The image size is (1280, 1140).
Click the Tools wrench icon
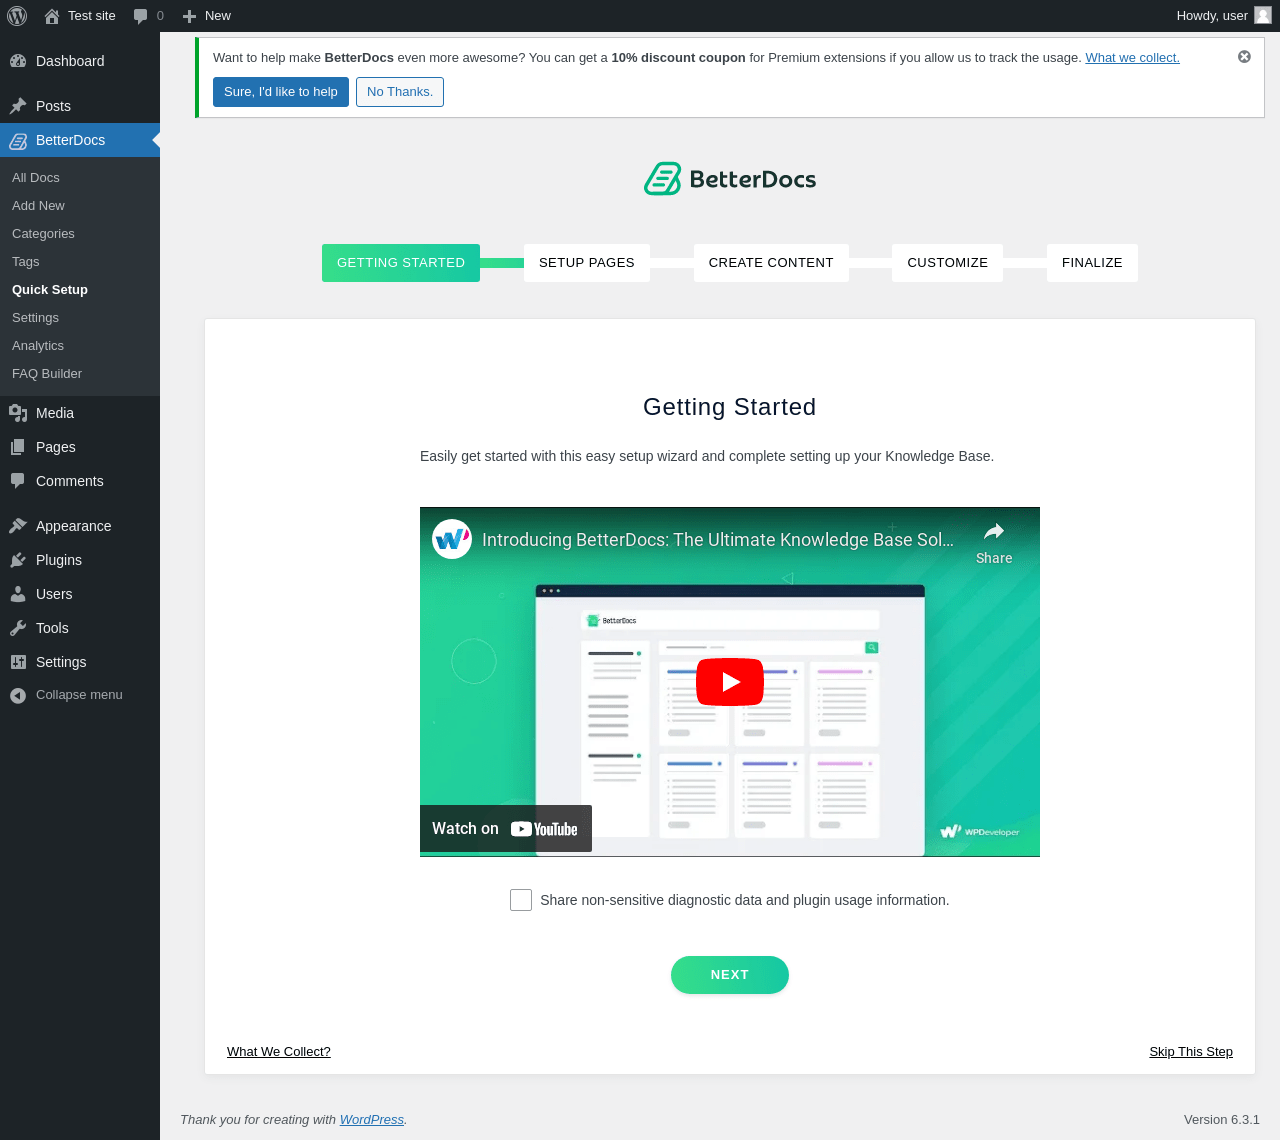(x=18, y=628)
